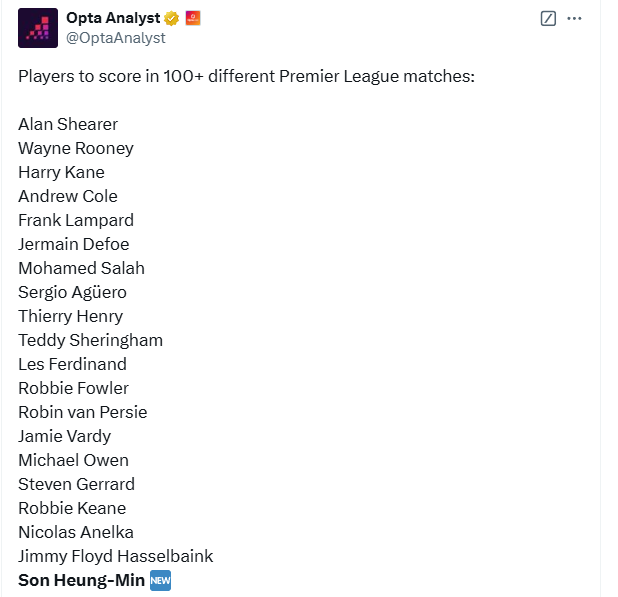Select the Mohamed Salah line
The width and height of the screenshot is (618, 597).
click(81, 268)
